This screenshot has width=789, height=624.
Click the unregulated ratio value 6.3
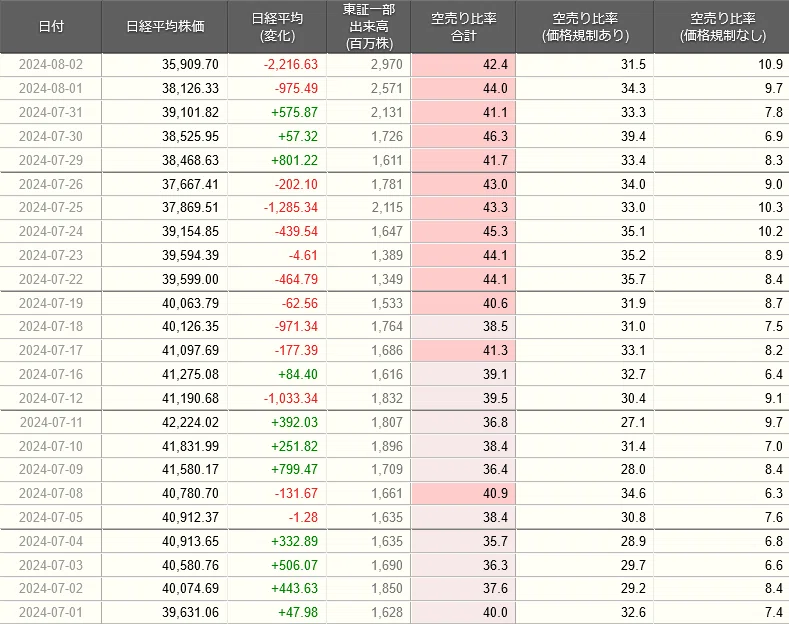click(x=774, y=493)
